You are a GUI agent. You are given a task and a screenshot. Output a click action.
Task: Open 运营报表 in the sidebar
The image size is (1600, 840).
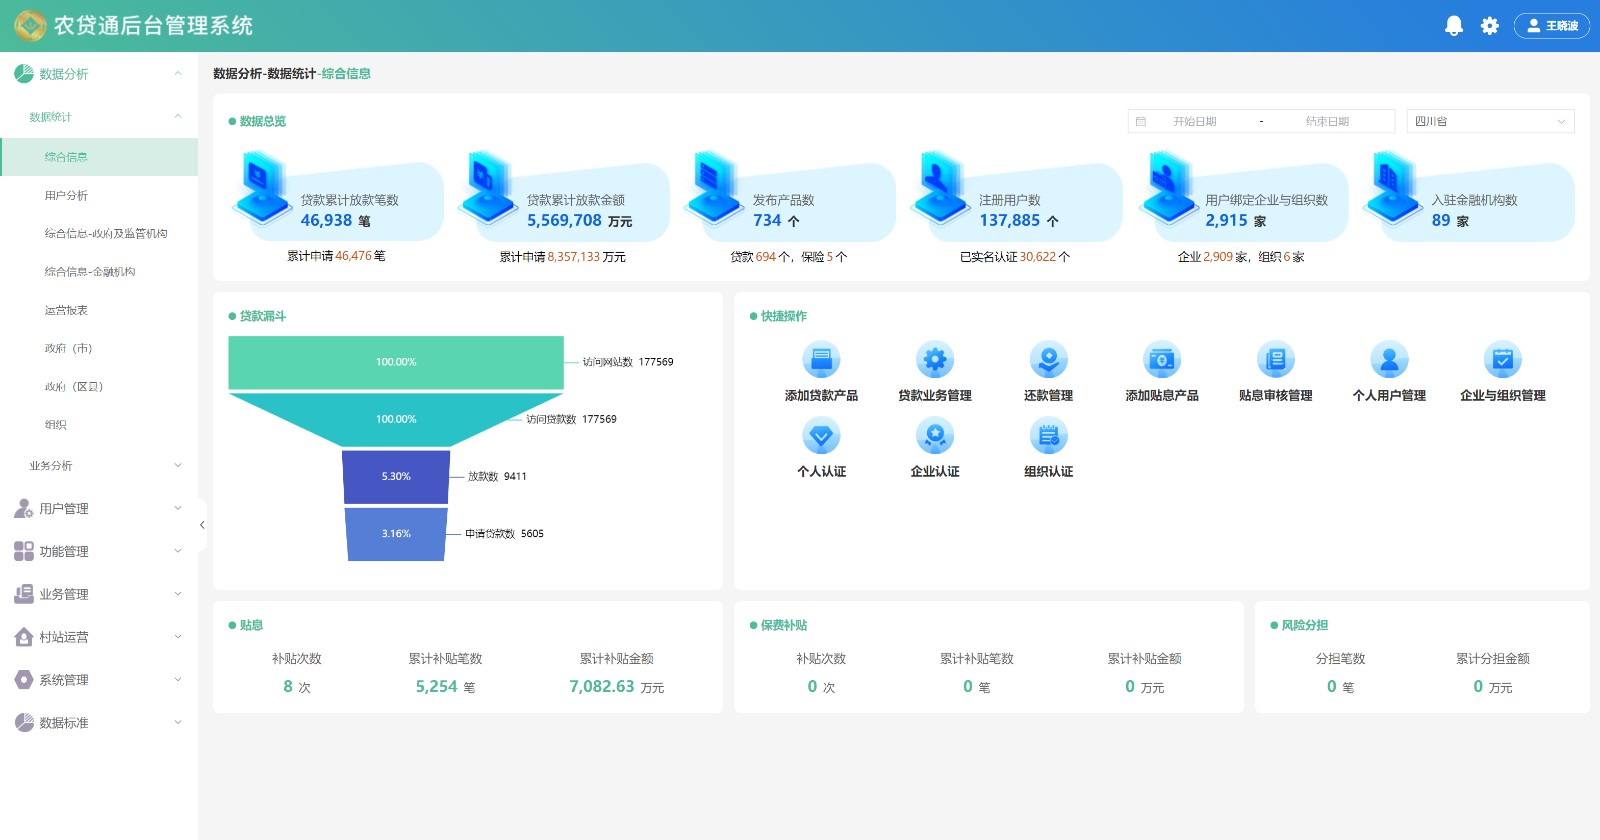point(66,310)
